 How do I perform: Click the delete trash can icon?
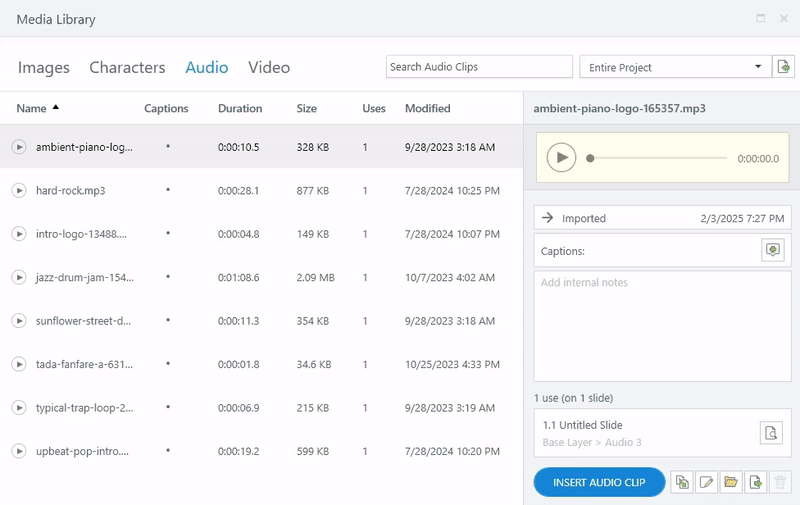[x=781, y=482]
